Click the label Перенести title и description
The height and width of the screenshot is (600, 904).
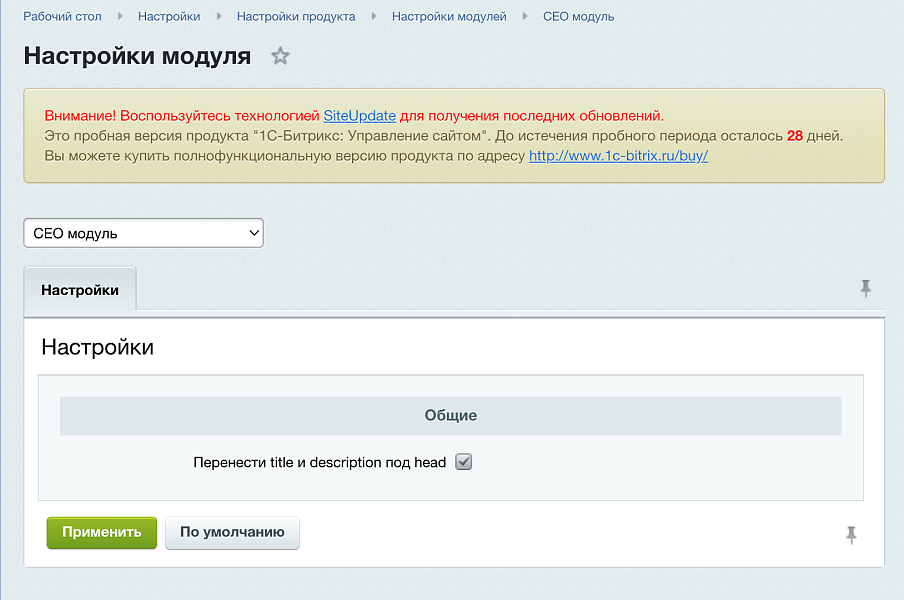pos(320,462)
